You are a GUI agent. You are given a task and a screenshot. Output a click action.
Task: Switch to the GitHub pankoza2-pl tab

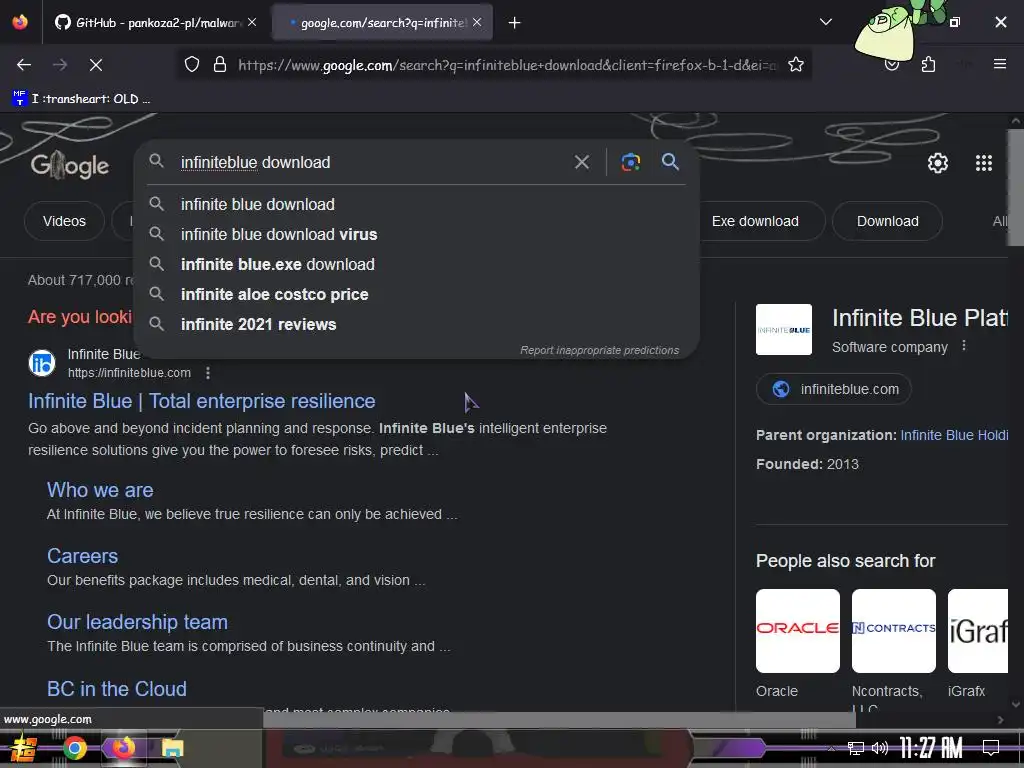(x=148, y=23)
